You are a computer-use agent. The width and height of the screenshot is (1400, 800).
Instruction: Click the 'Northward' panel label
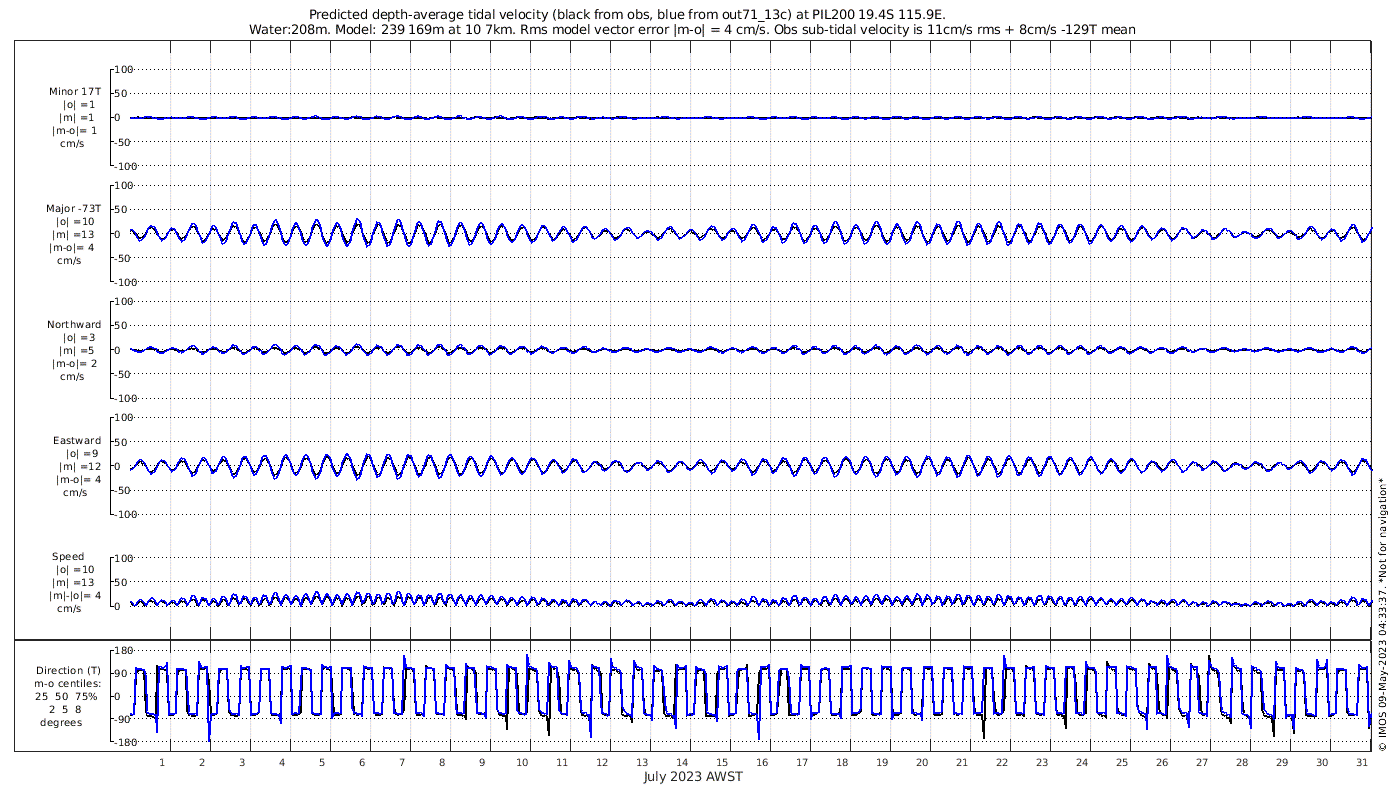(74, 325)
